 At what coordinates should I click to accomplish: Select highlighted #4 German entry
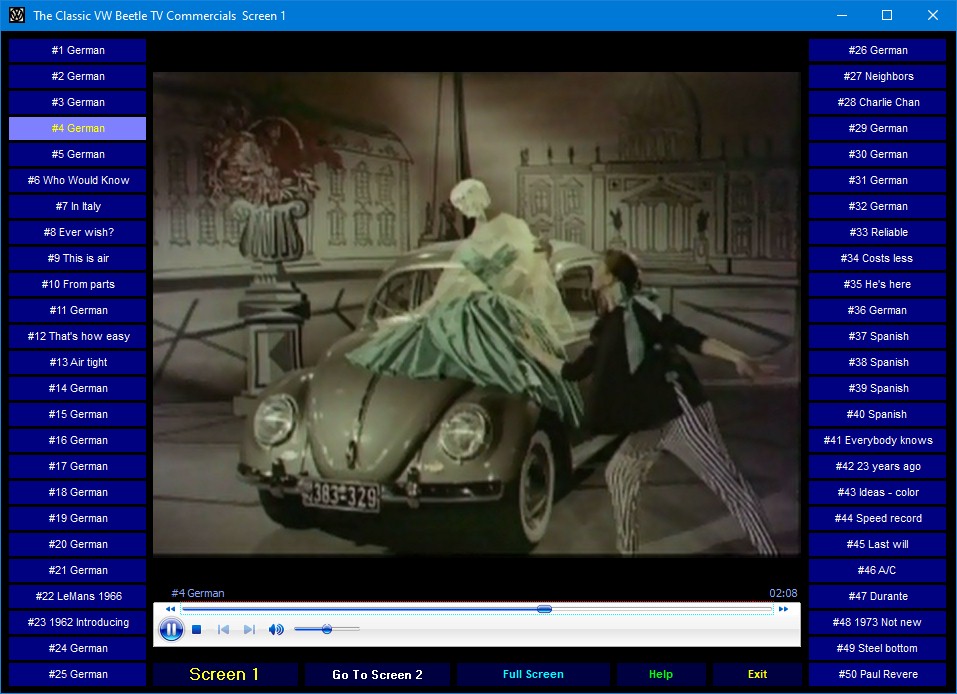pos(78,128)
